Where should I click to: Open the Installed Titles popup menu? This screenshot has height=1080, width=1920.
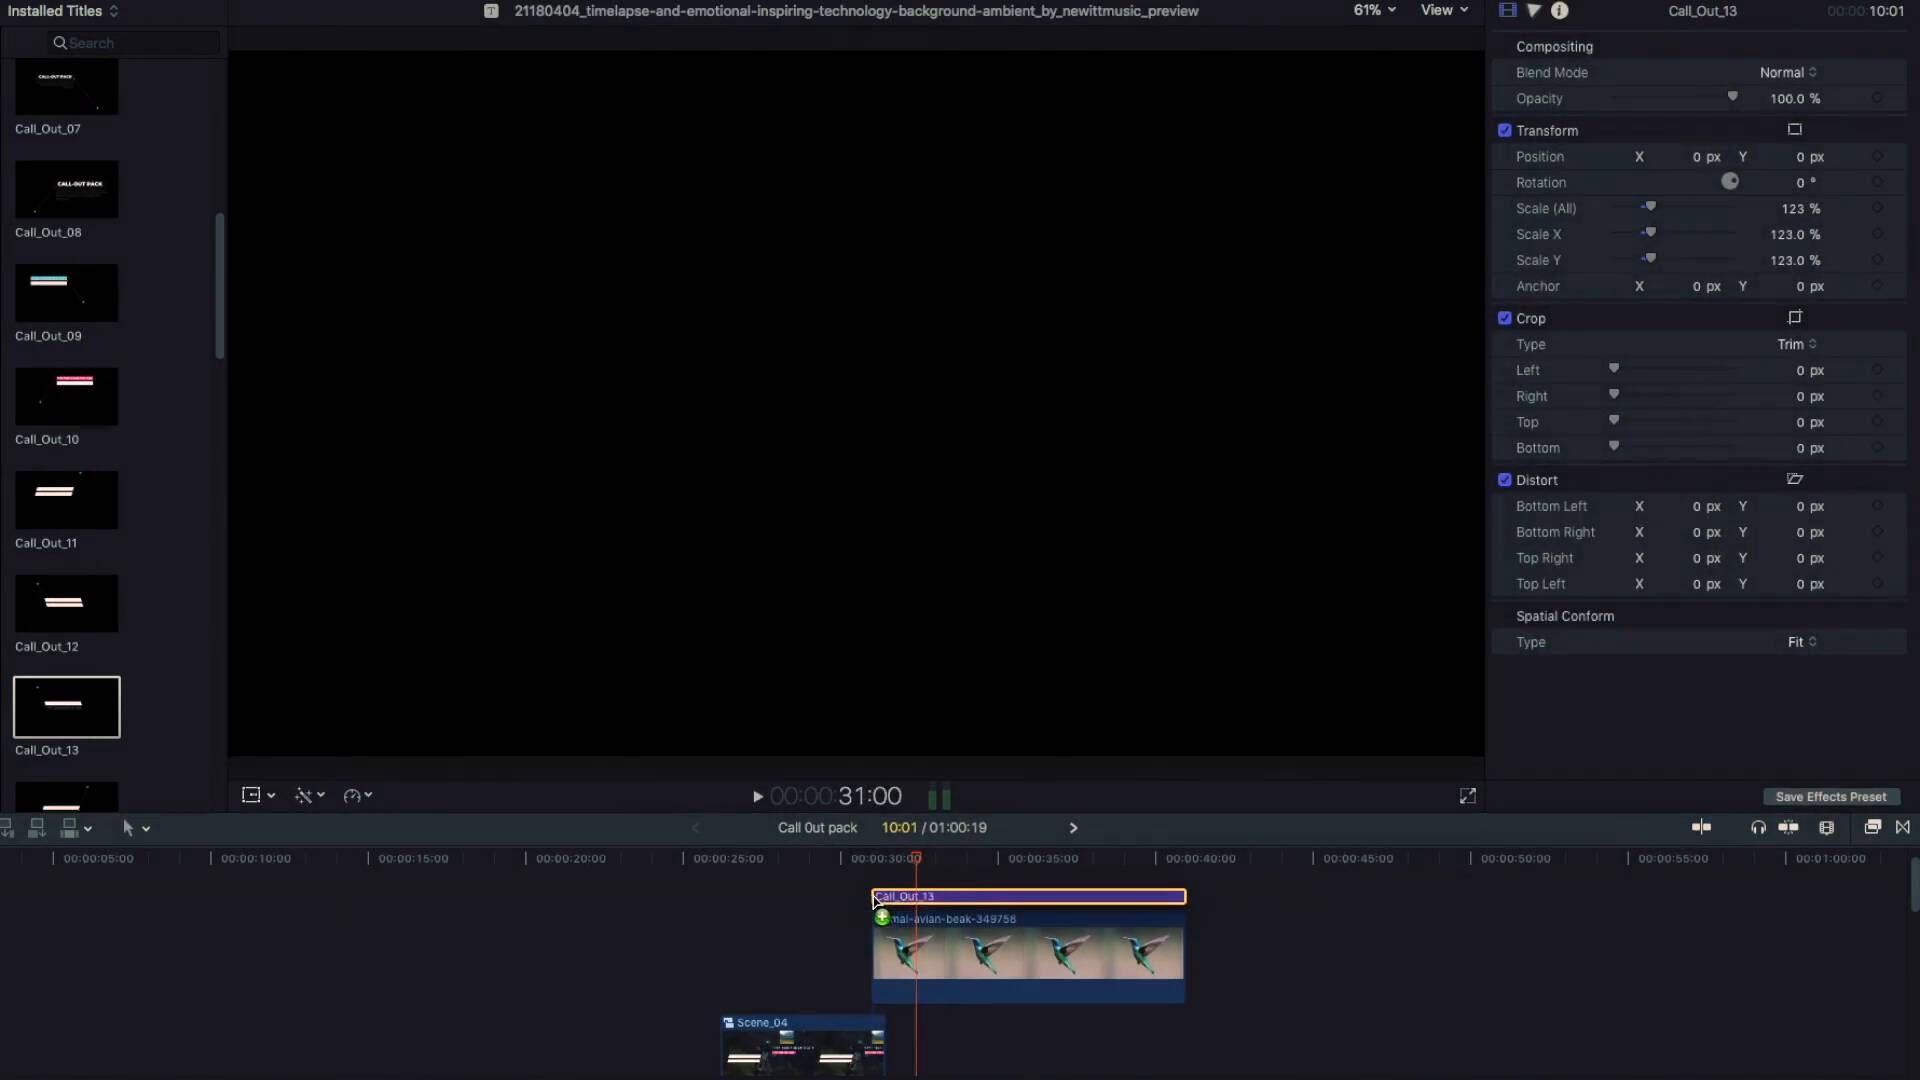click(63, 11)
